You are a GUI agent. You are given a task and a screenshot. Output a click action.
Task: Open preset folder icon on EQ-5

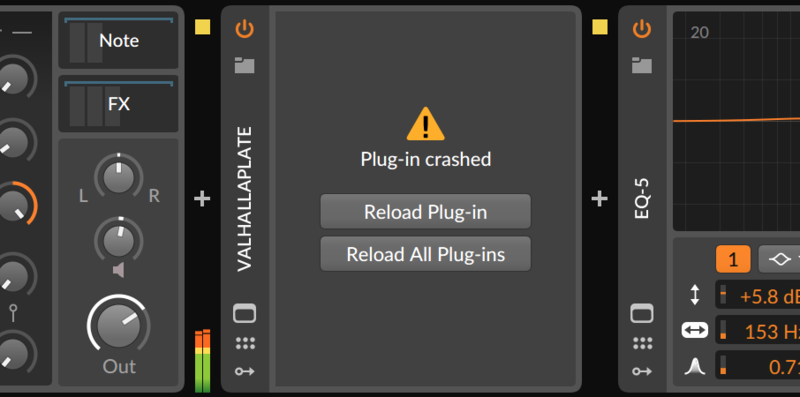click(x=642, y=65)
